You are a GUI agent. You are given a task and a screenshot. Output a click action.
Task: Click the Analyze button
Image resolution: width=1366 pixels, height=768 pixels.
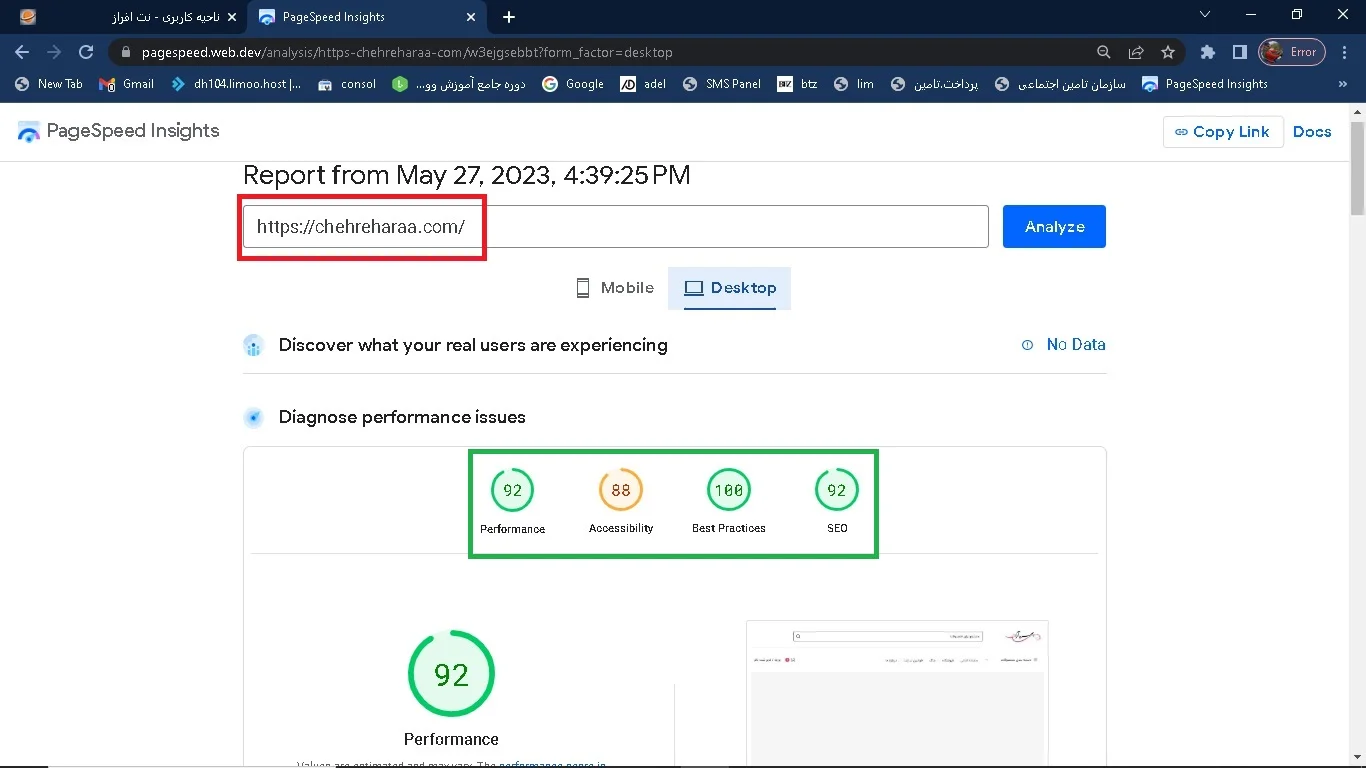click(x=1054, y=227)
